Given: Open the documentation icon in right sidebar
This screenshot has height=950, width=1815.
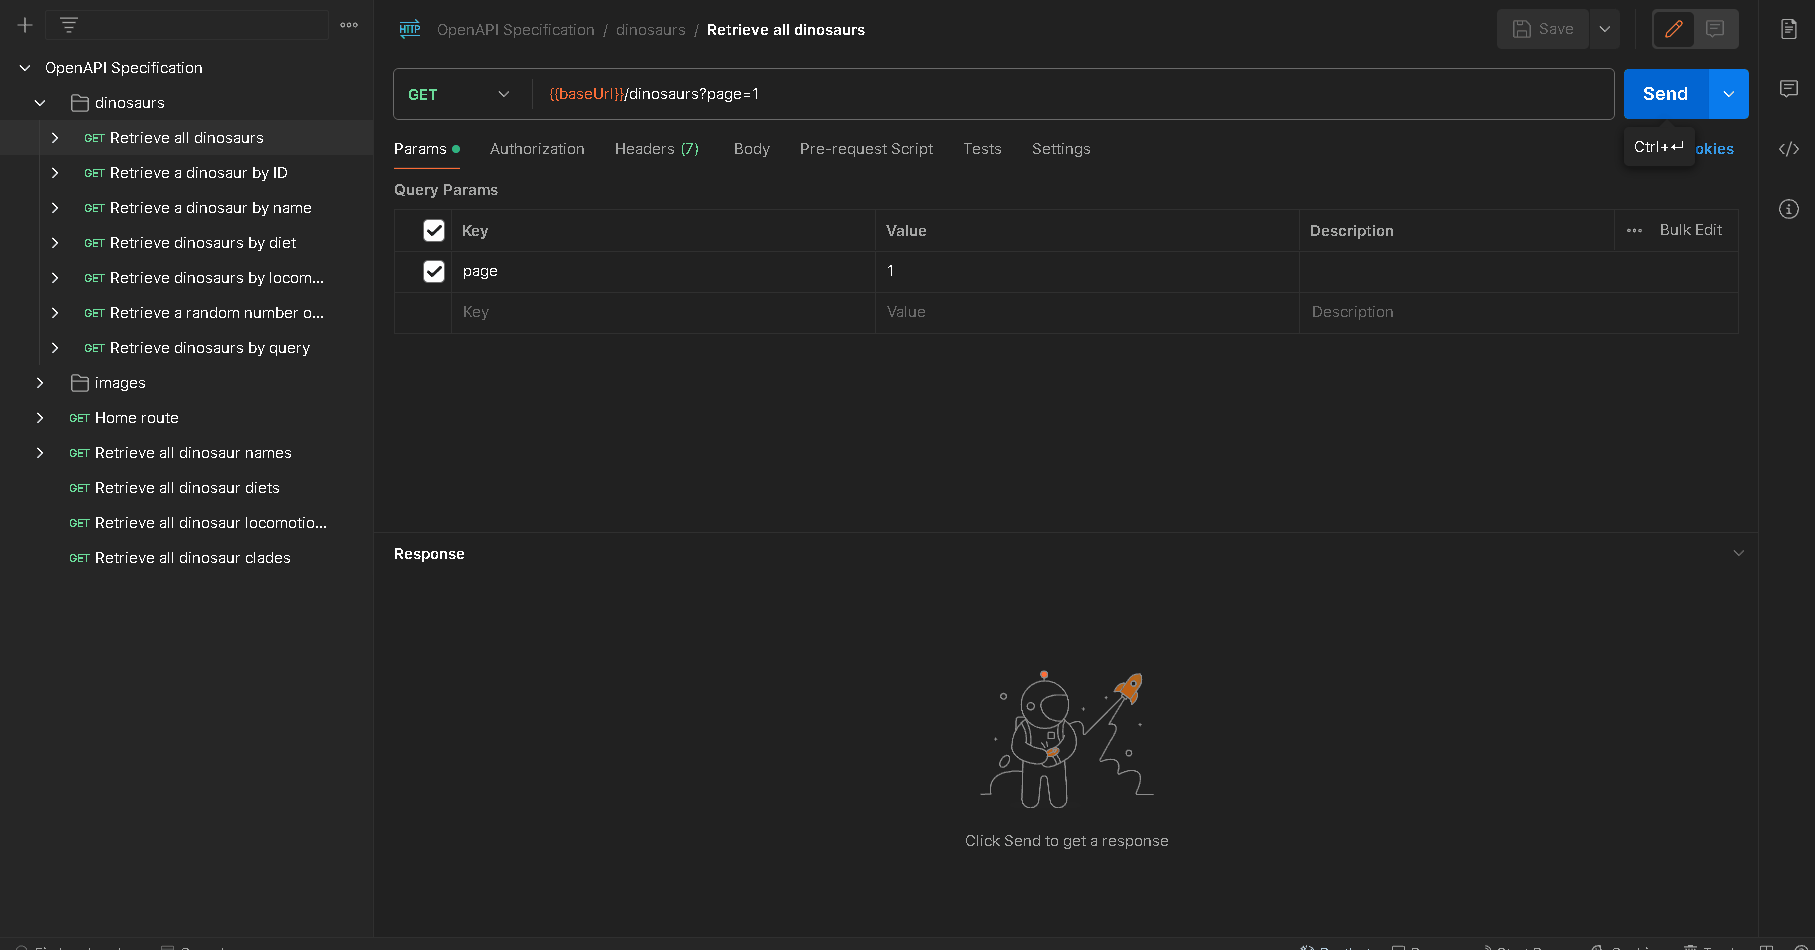Looking at the screenshot, I should coord(1789,29).
